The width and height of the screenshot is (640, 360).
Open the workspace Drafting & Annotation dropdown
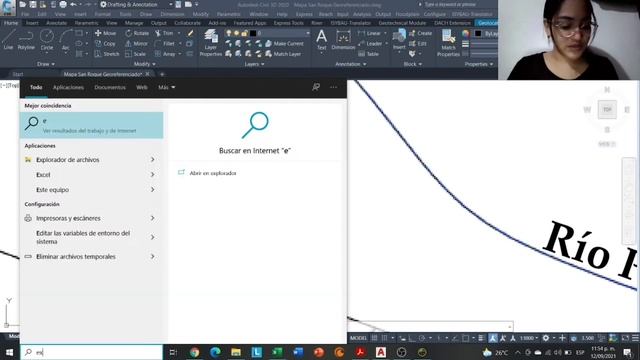point(137,4)
